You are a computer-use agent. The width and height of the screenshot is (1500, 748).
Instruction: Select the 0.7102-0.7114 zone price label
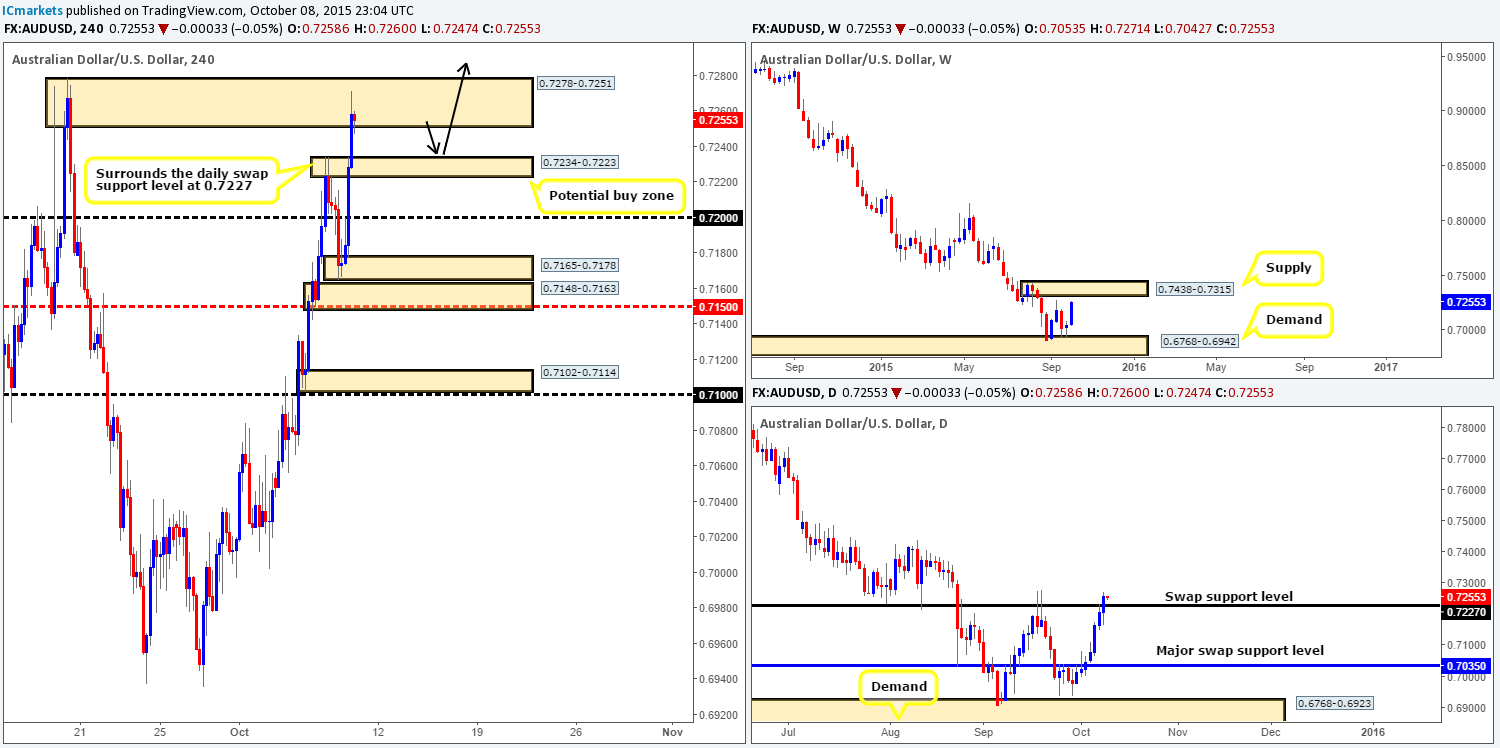(x=579, y=372)
